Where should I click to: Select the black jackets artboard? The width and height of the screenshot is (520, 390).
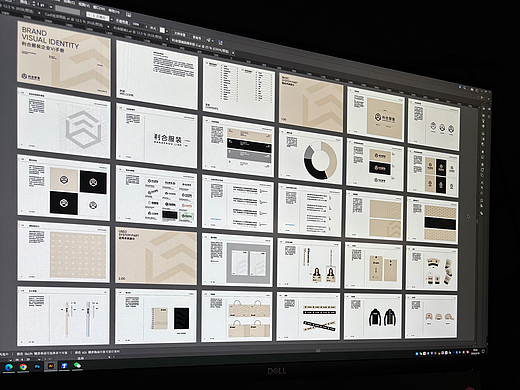373,317
